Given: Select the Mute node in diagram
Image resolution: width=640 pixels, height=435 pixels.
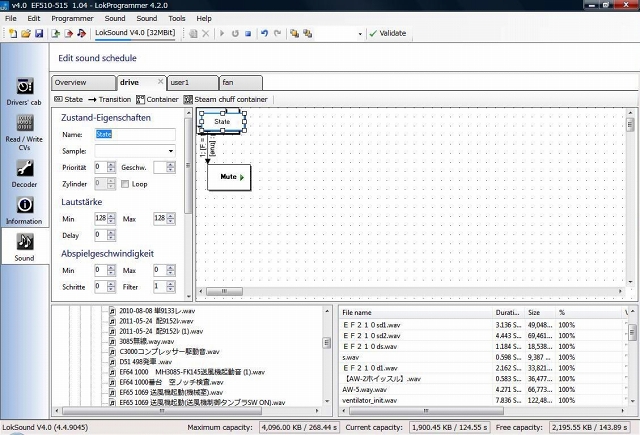Looking at the screenshot, I should coord(229,177).
